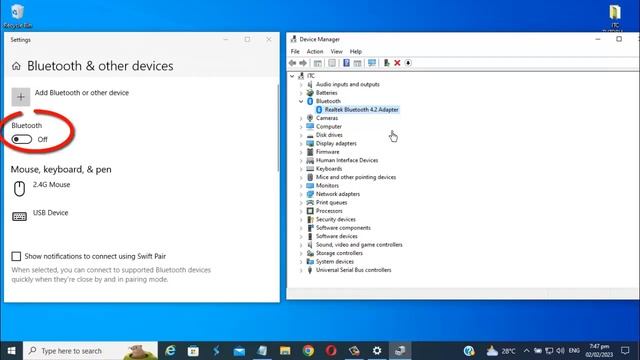The width and height of the screenshot is (640, 360).
Task: Select the USB Device keyboard icon
Action: [x=19, y=216]
